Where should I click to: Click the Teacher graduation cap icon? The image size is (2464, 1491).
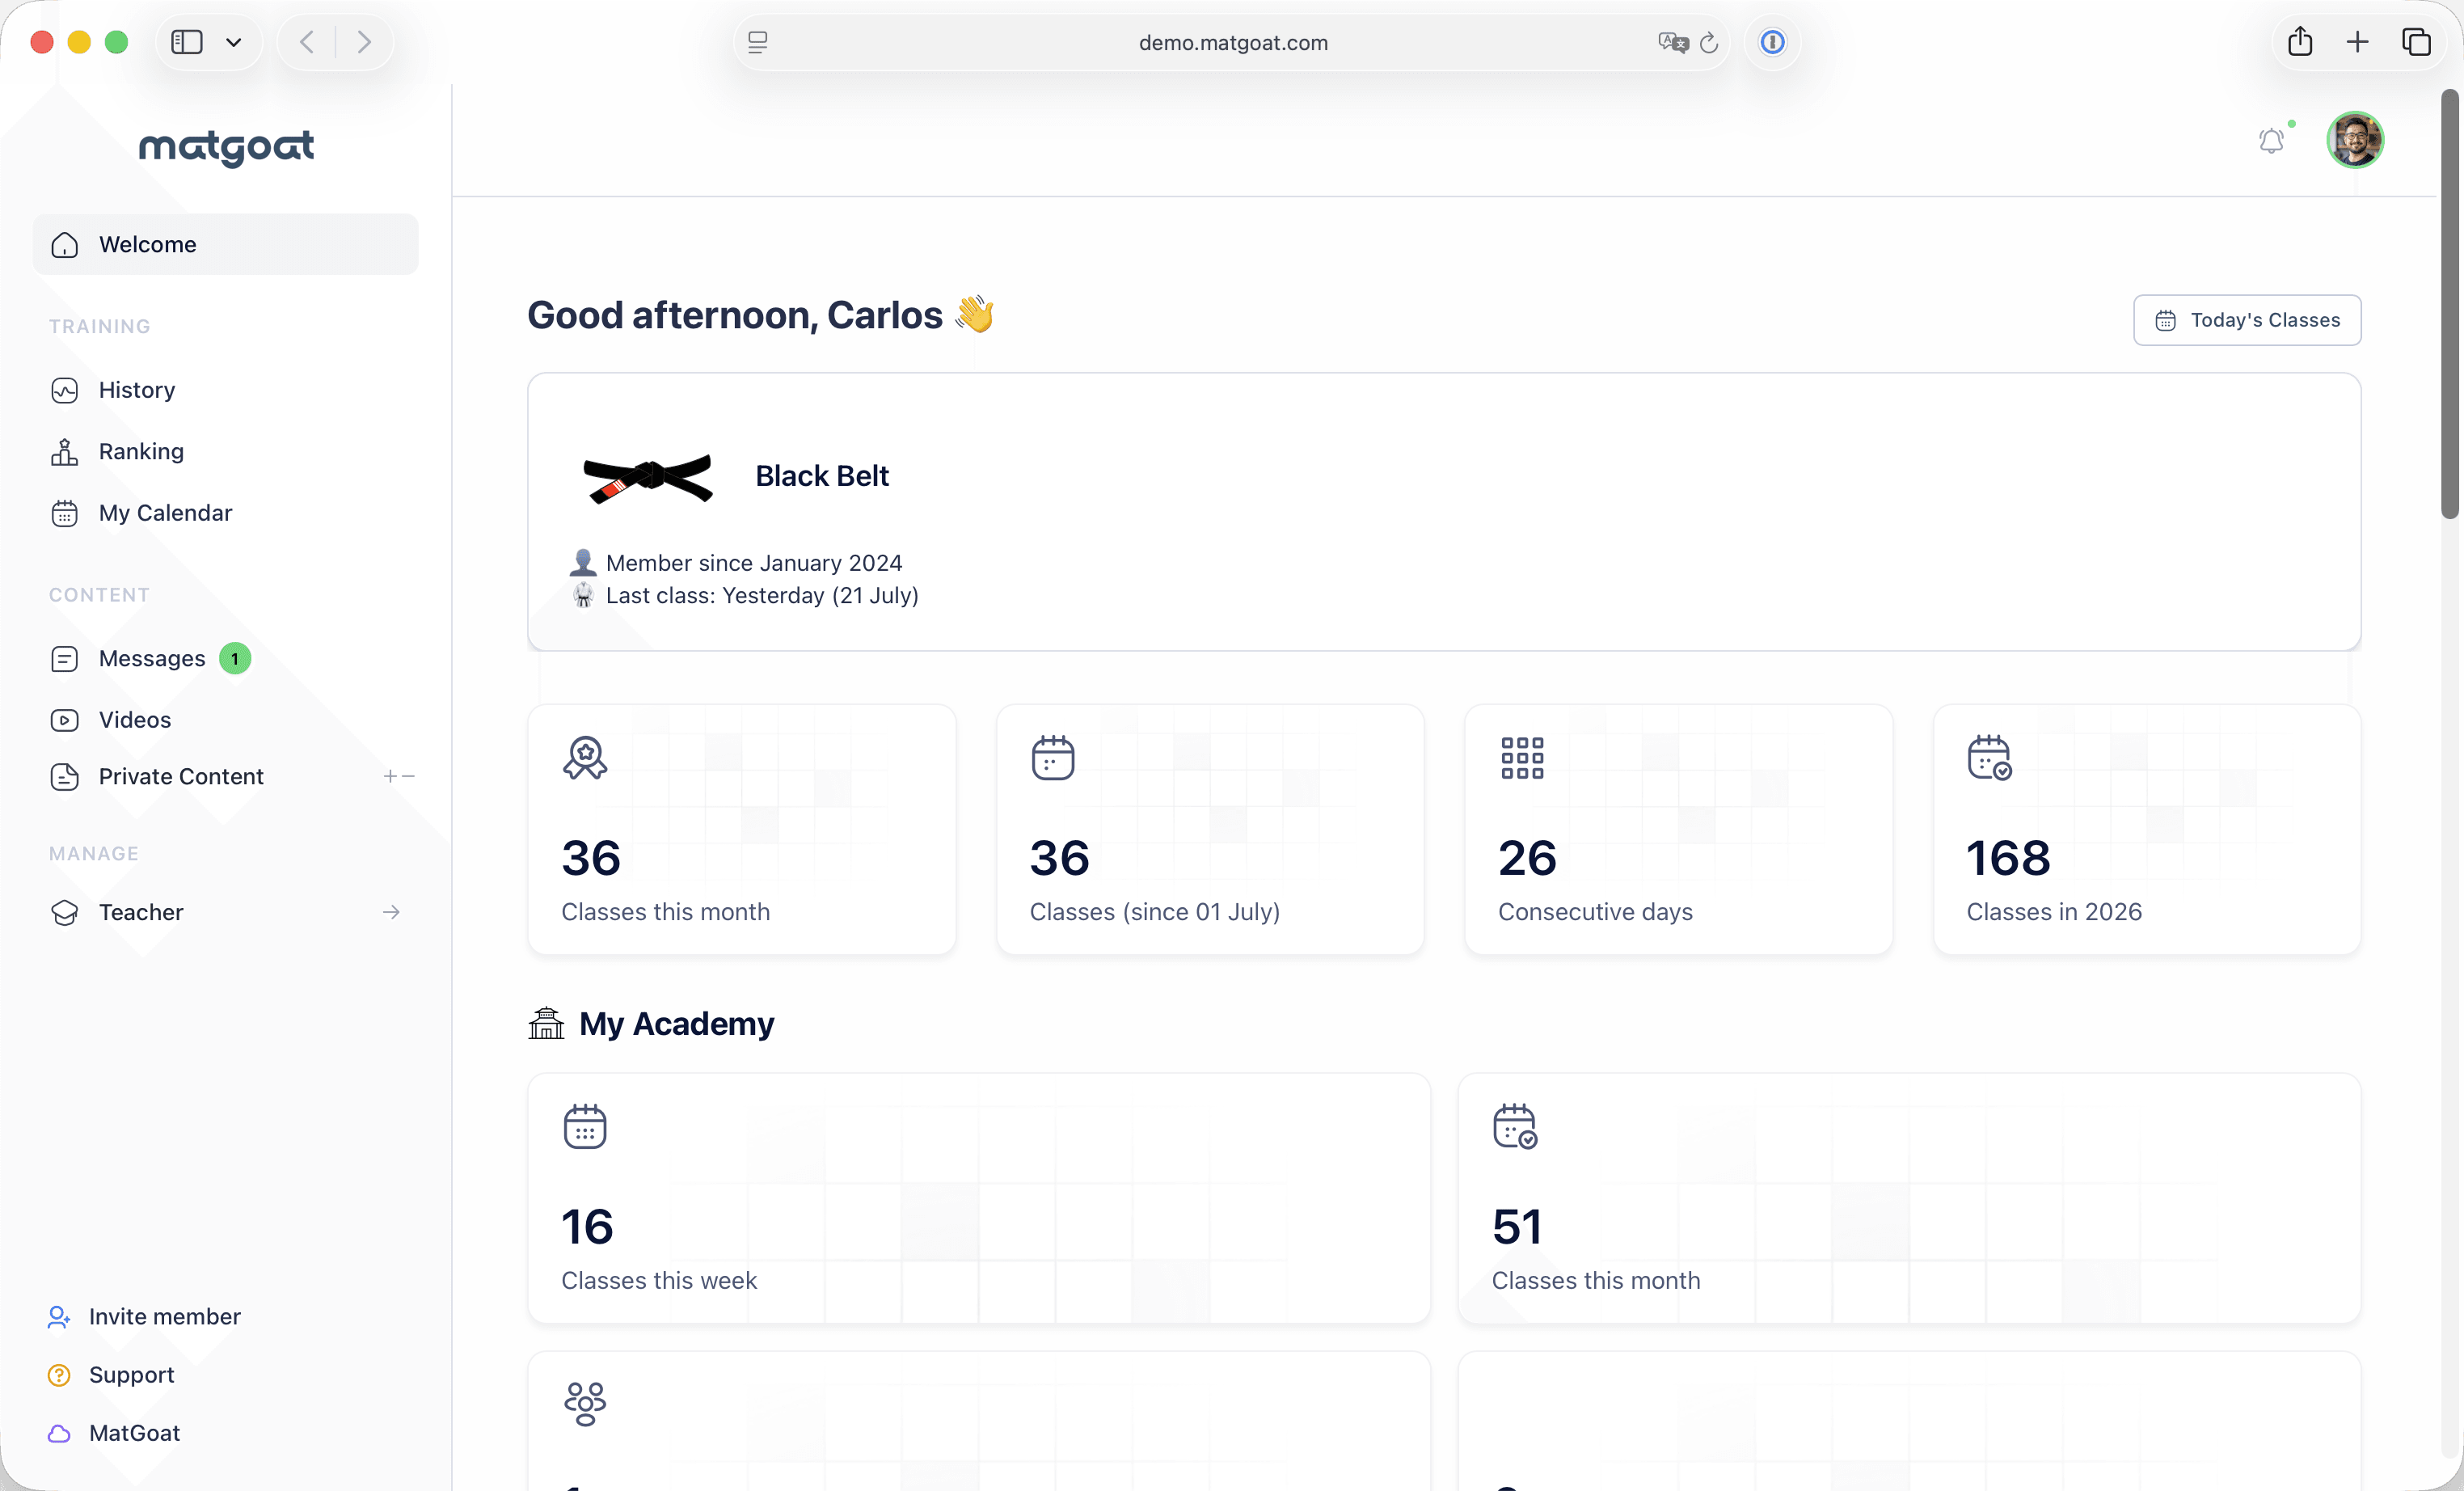click(x=65, y=912)
